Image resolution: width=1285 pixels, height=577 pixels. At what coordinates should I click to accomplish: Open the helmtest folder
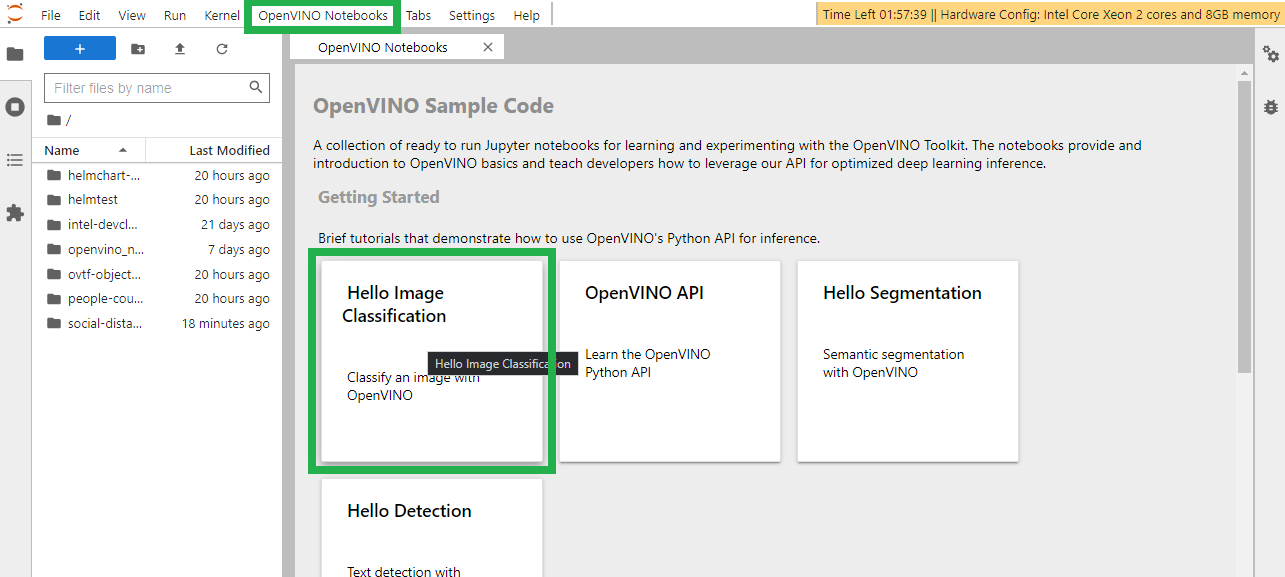pyautogui.click(x=93, y=200)
